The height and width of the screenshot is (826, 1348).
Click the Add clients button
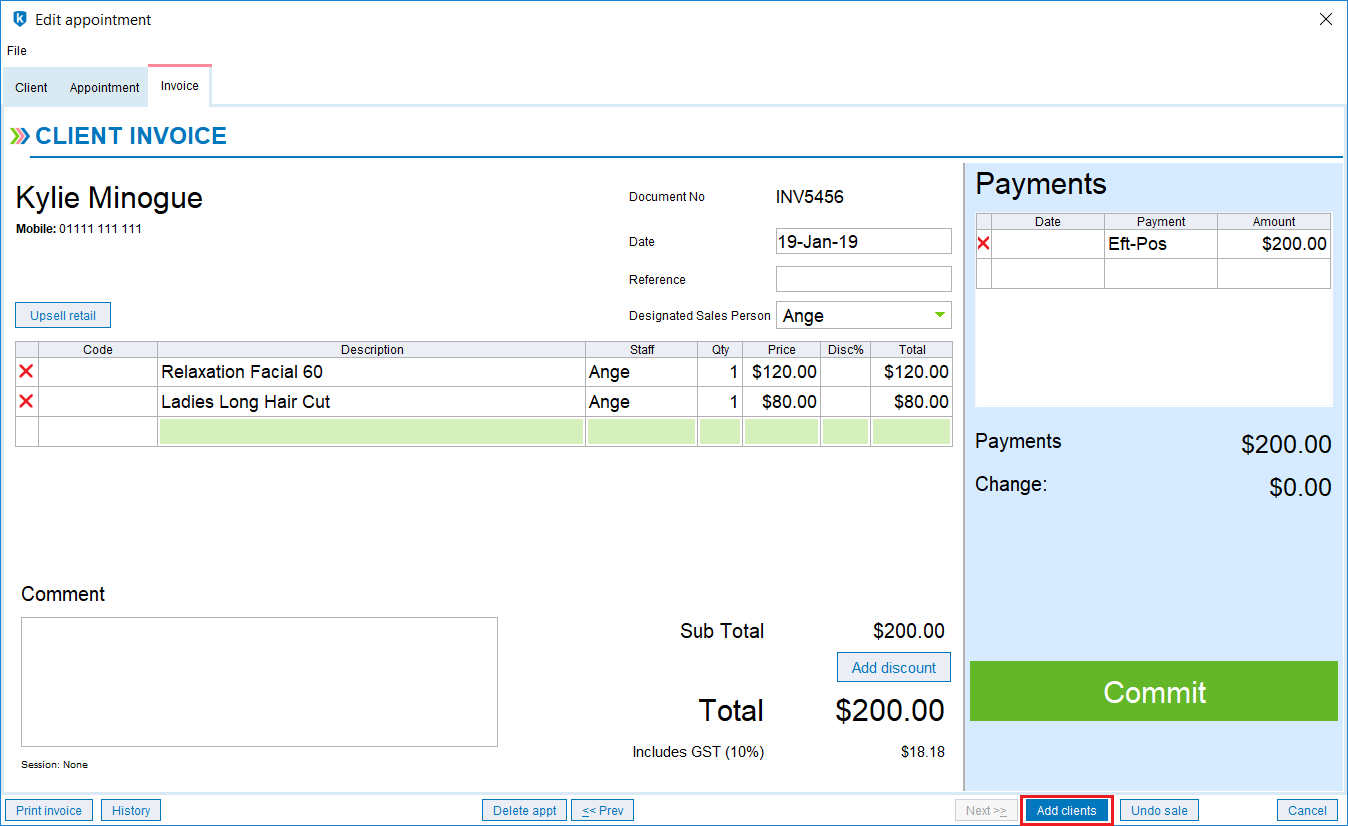click(x=1067, y=810)
